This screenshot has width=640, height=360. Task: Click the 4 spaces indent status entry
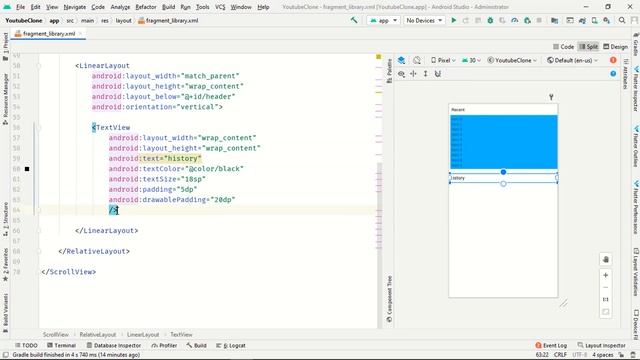click(603, 355)
